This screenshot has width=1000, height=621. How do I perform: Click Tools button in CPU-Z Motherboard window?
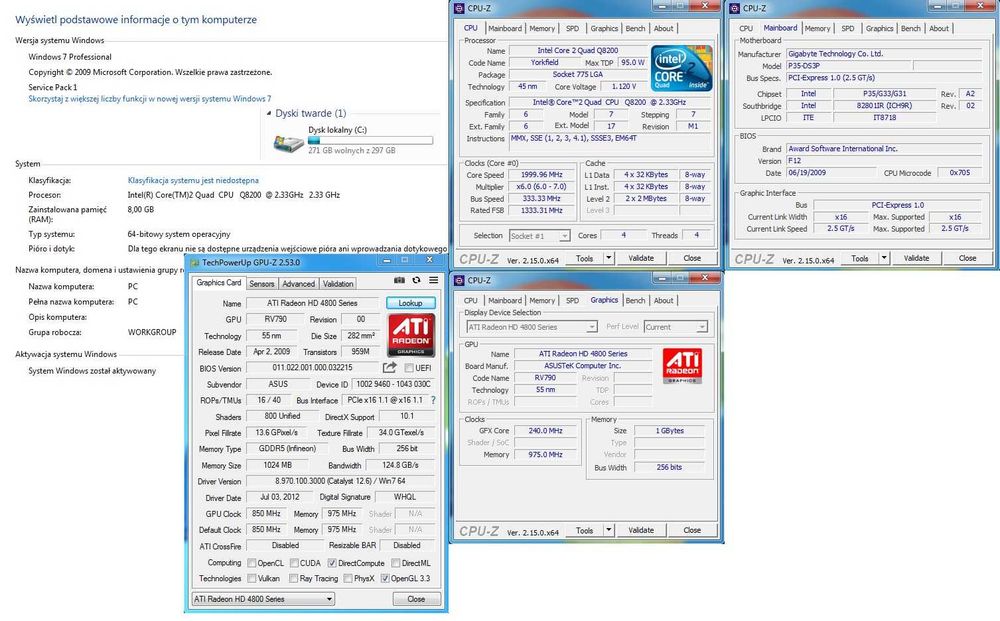point(860,258)
